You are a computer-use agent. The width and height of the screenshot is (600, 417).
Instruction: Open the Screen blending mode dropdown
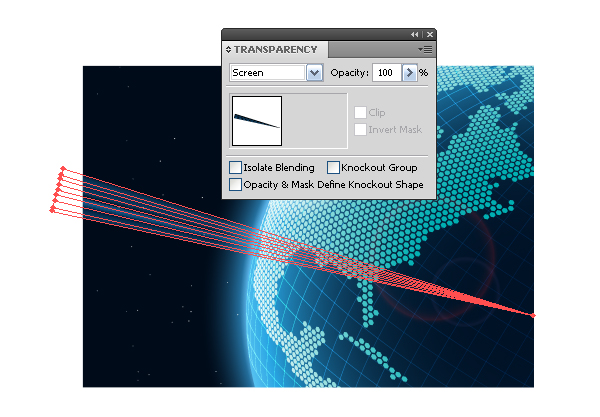[x=315, y=73]
